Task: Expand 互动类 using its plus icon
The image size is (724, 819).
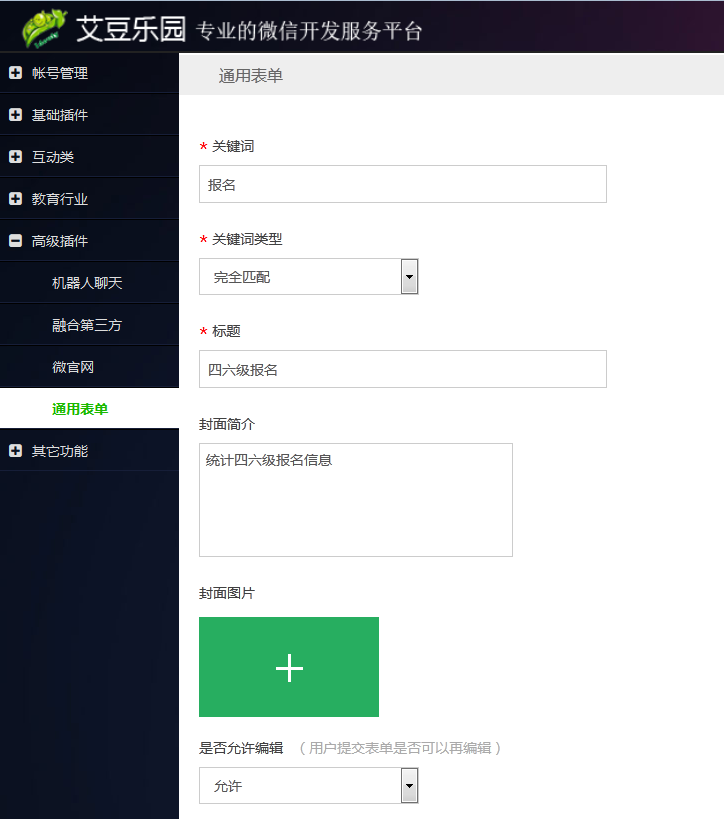Action: [x=15, y=157]
